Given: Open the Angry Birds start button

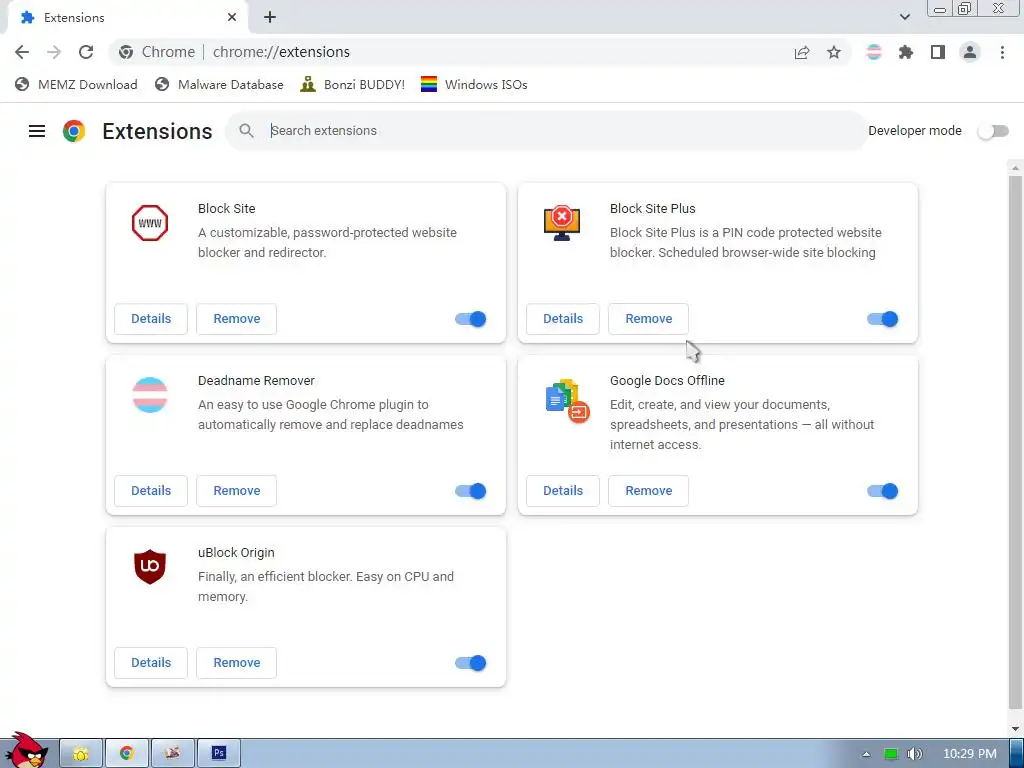Looking at the screenshot, I should coord(28,750).
